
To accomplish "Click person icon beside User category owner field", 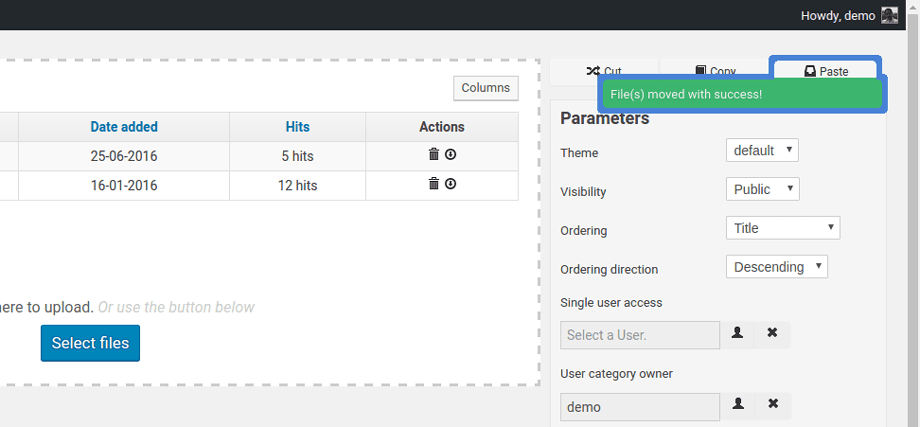I will (x=738, y=405).
